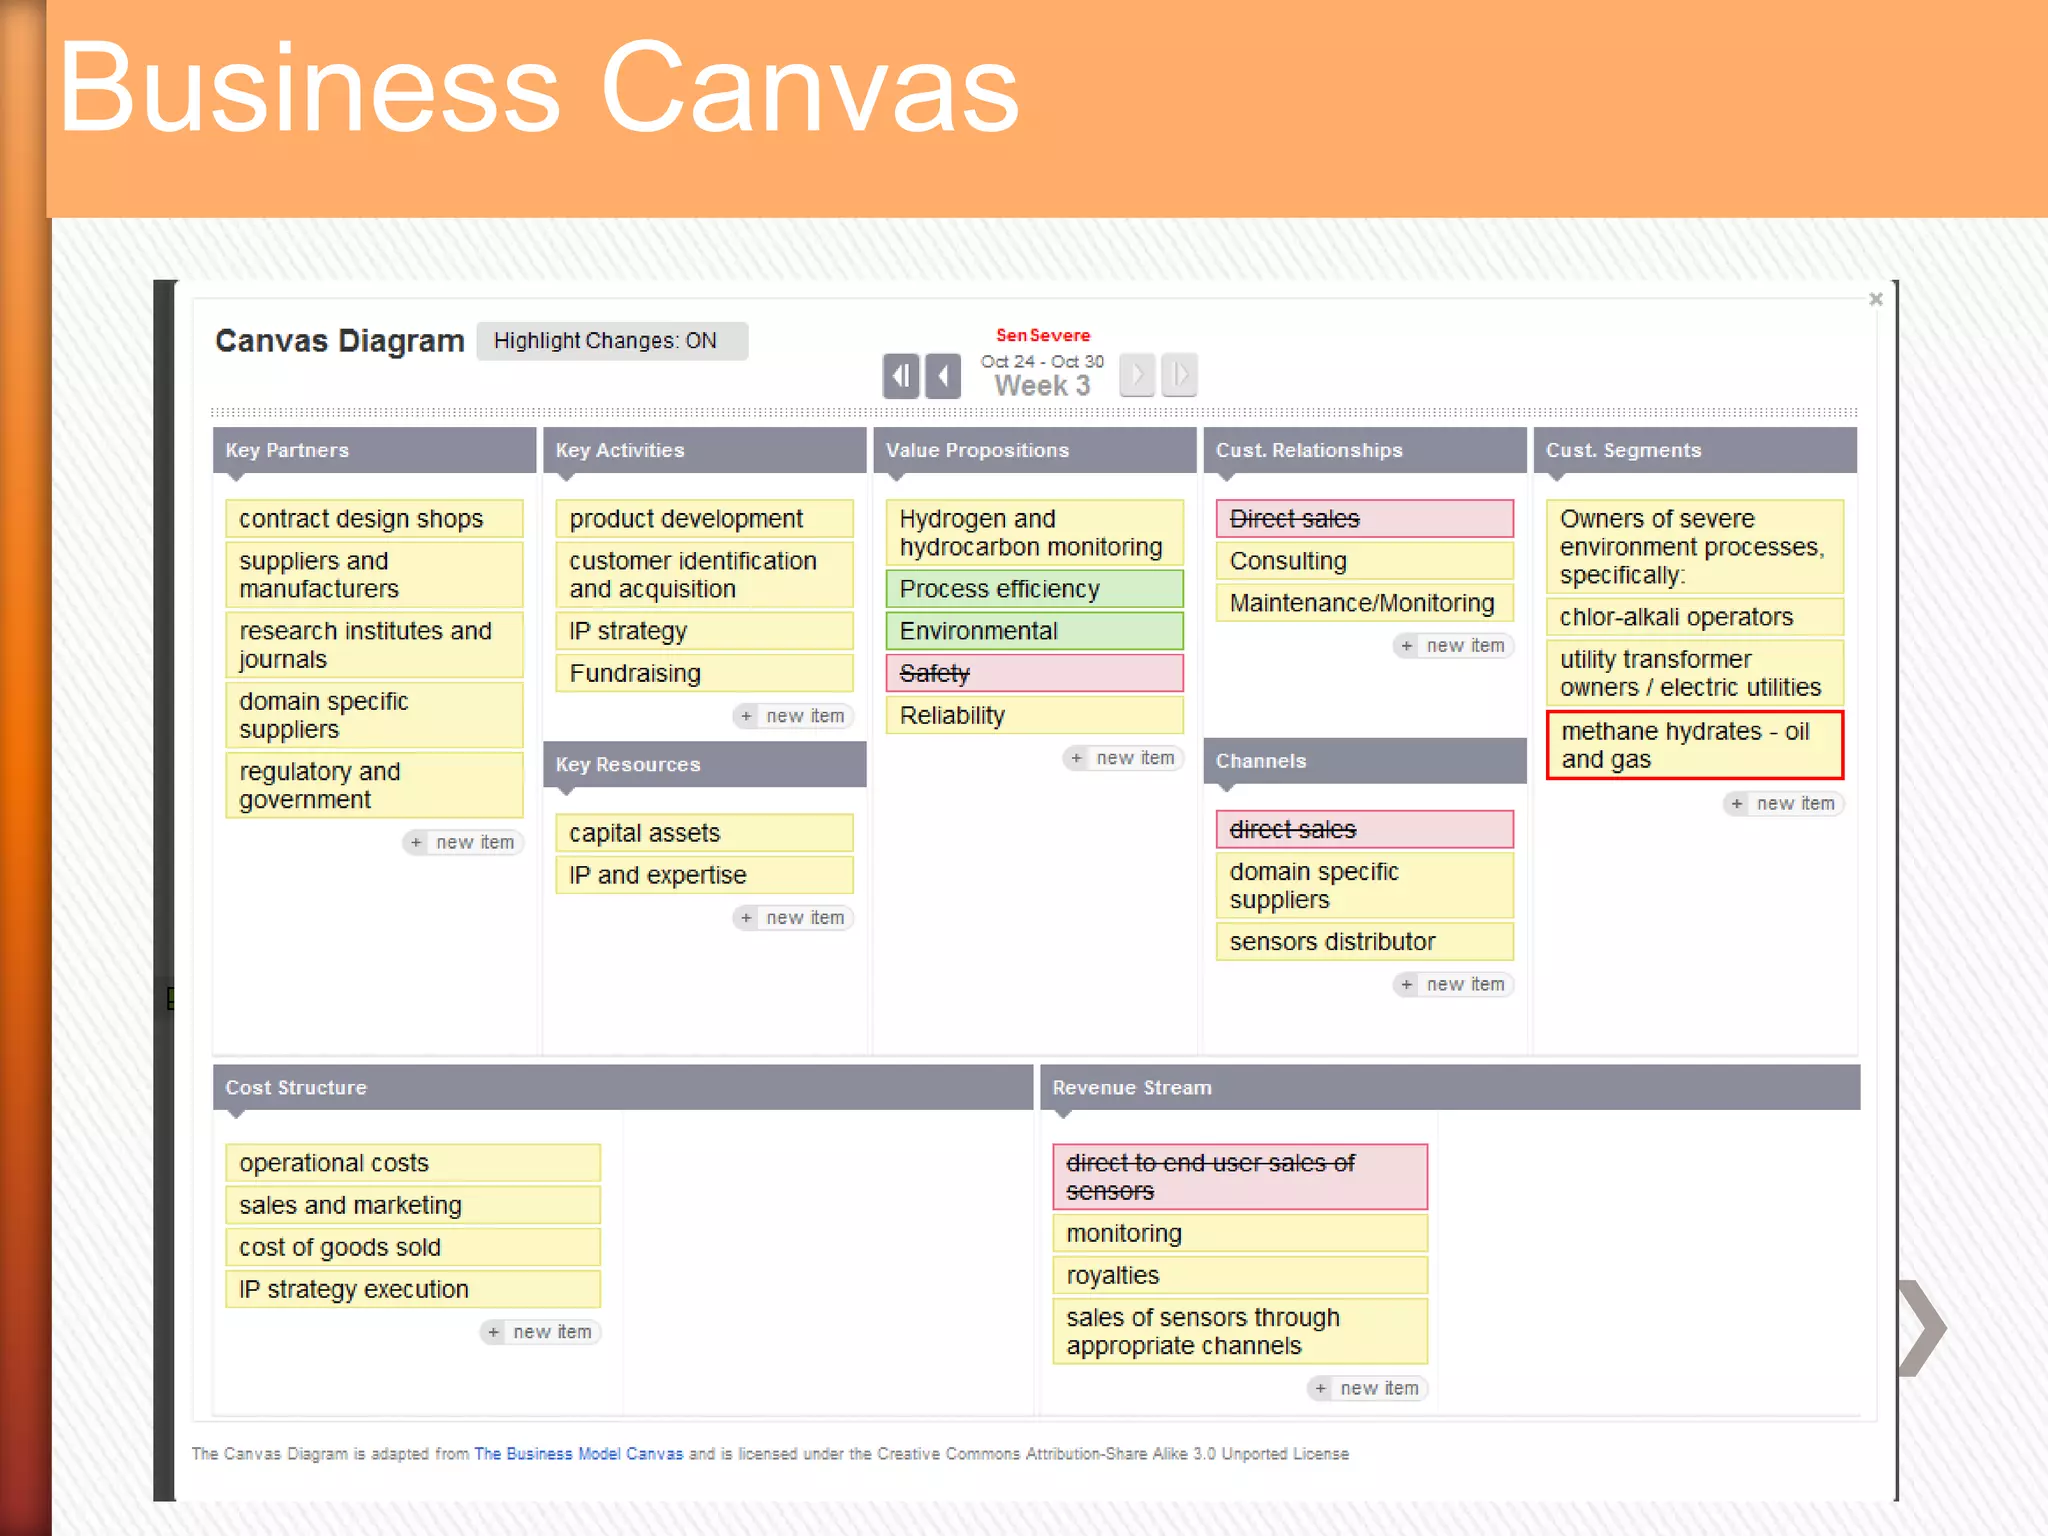Click 'capital assets' item

(x=704, y=833)
